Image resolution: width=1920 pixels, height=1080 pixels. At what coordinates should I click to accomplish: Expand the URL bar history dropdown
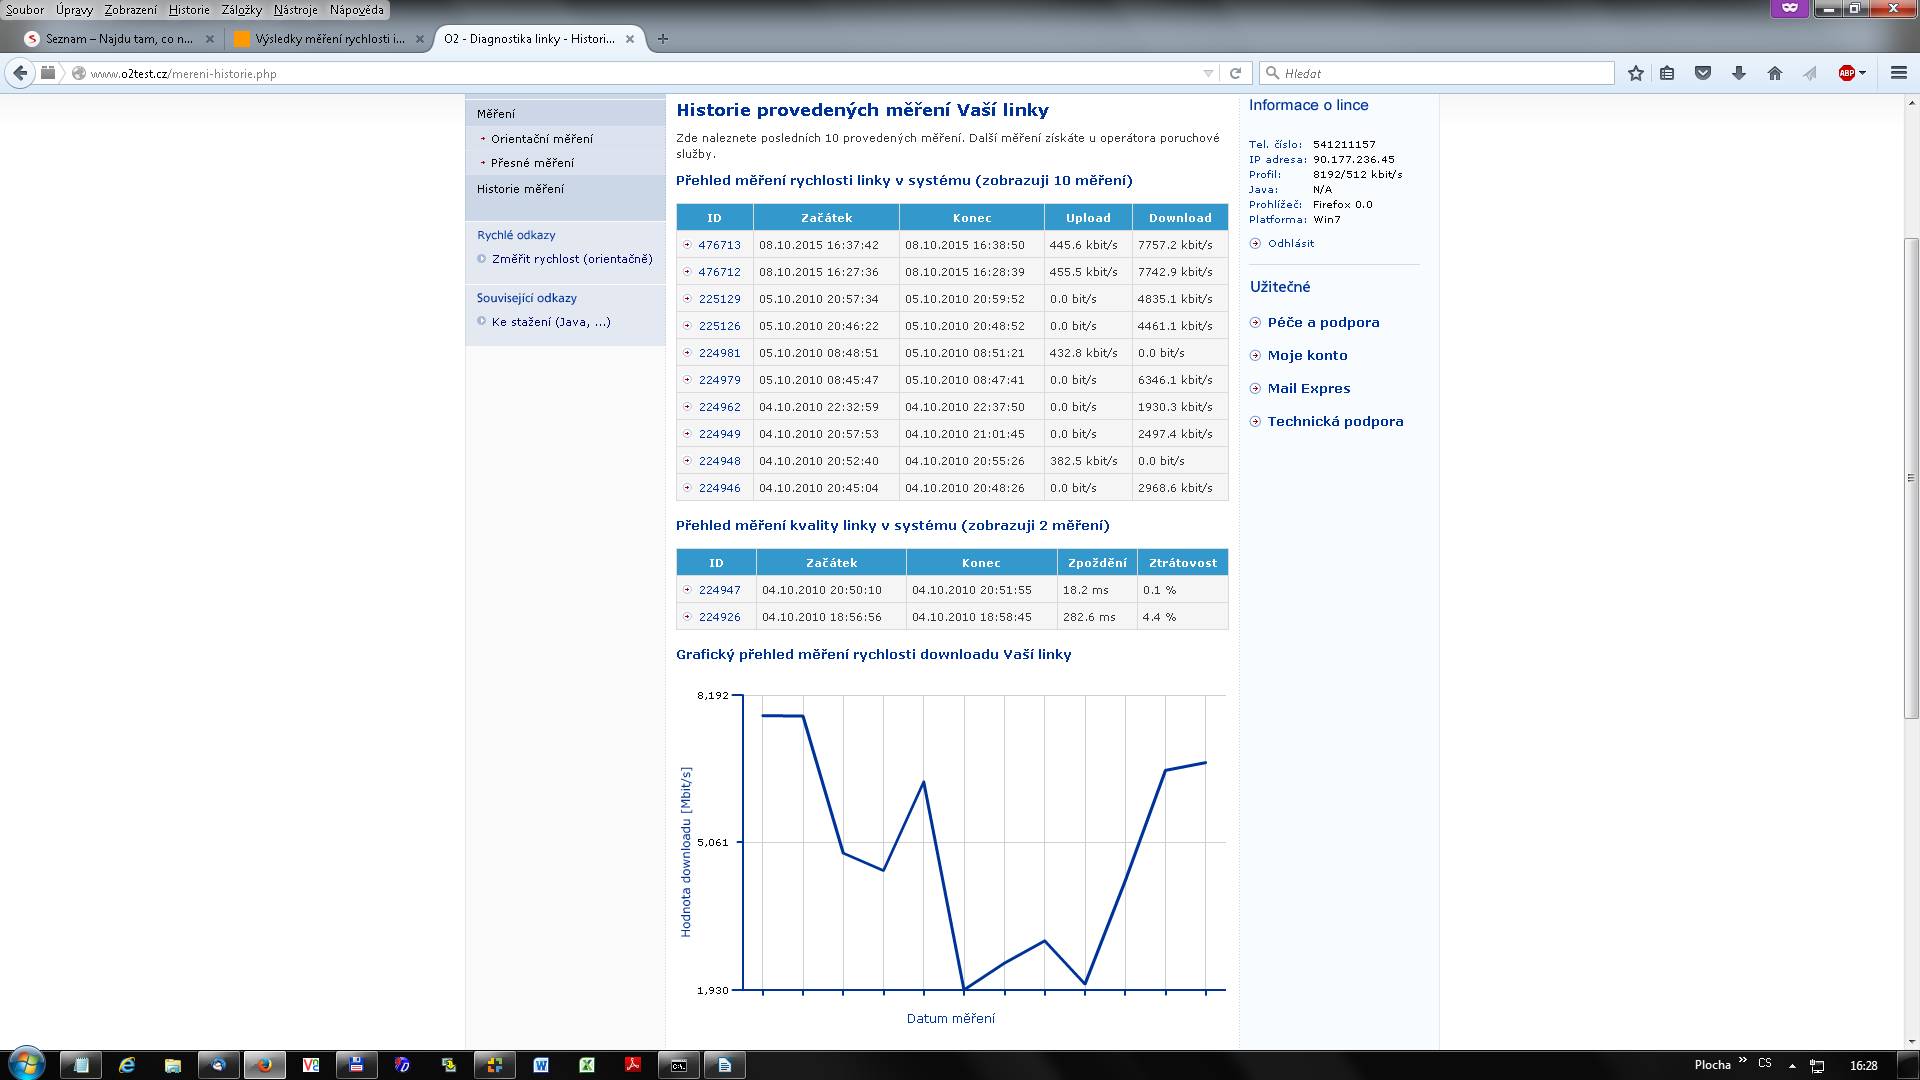pos(1208,73)
